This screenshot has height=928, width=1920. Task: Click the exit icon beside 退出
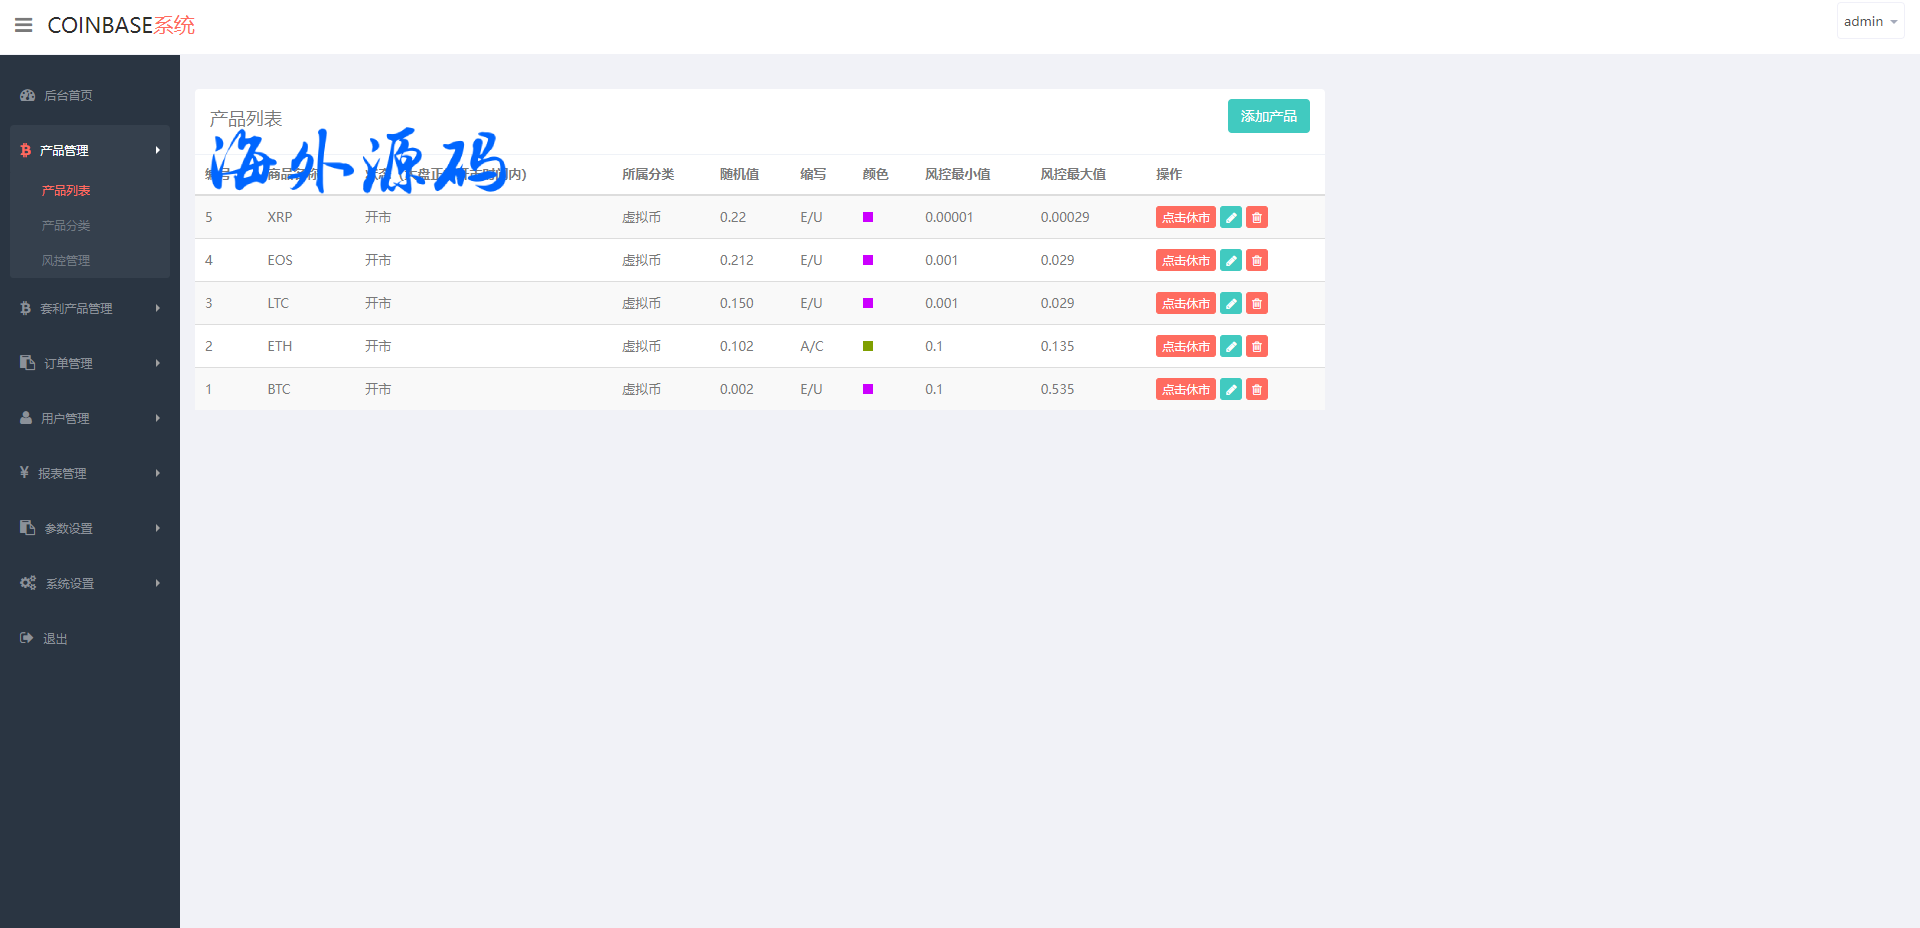pyautogui.click(x=27, y=638)
